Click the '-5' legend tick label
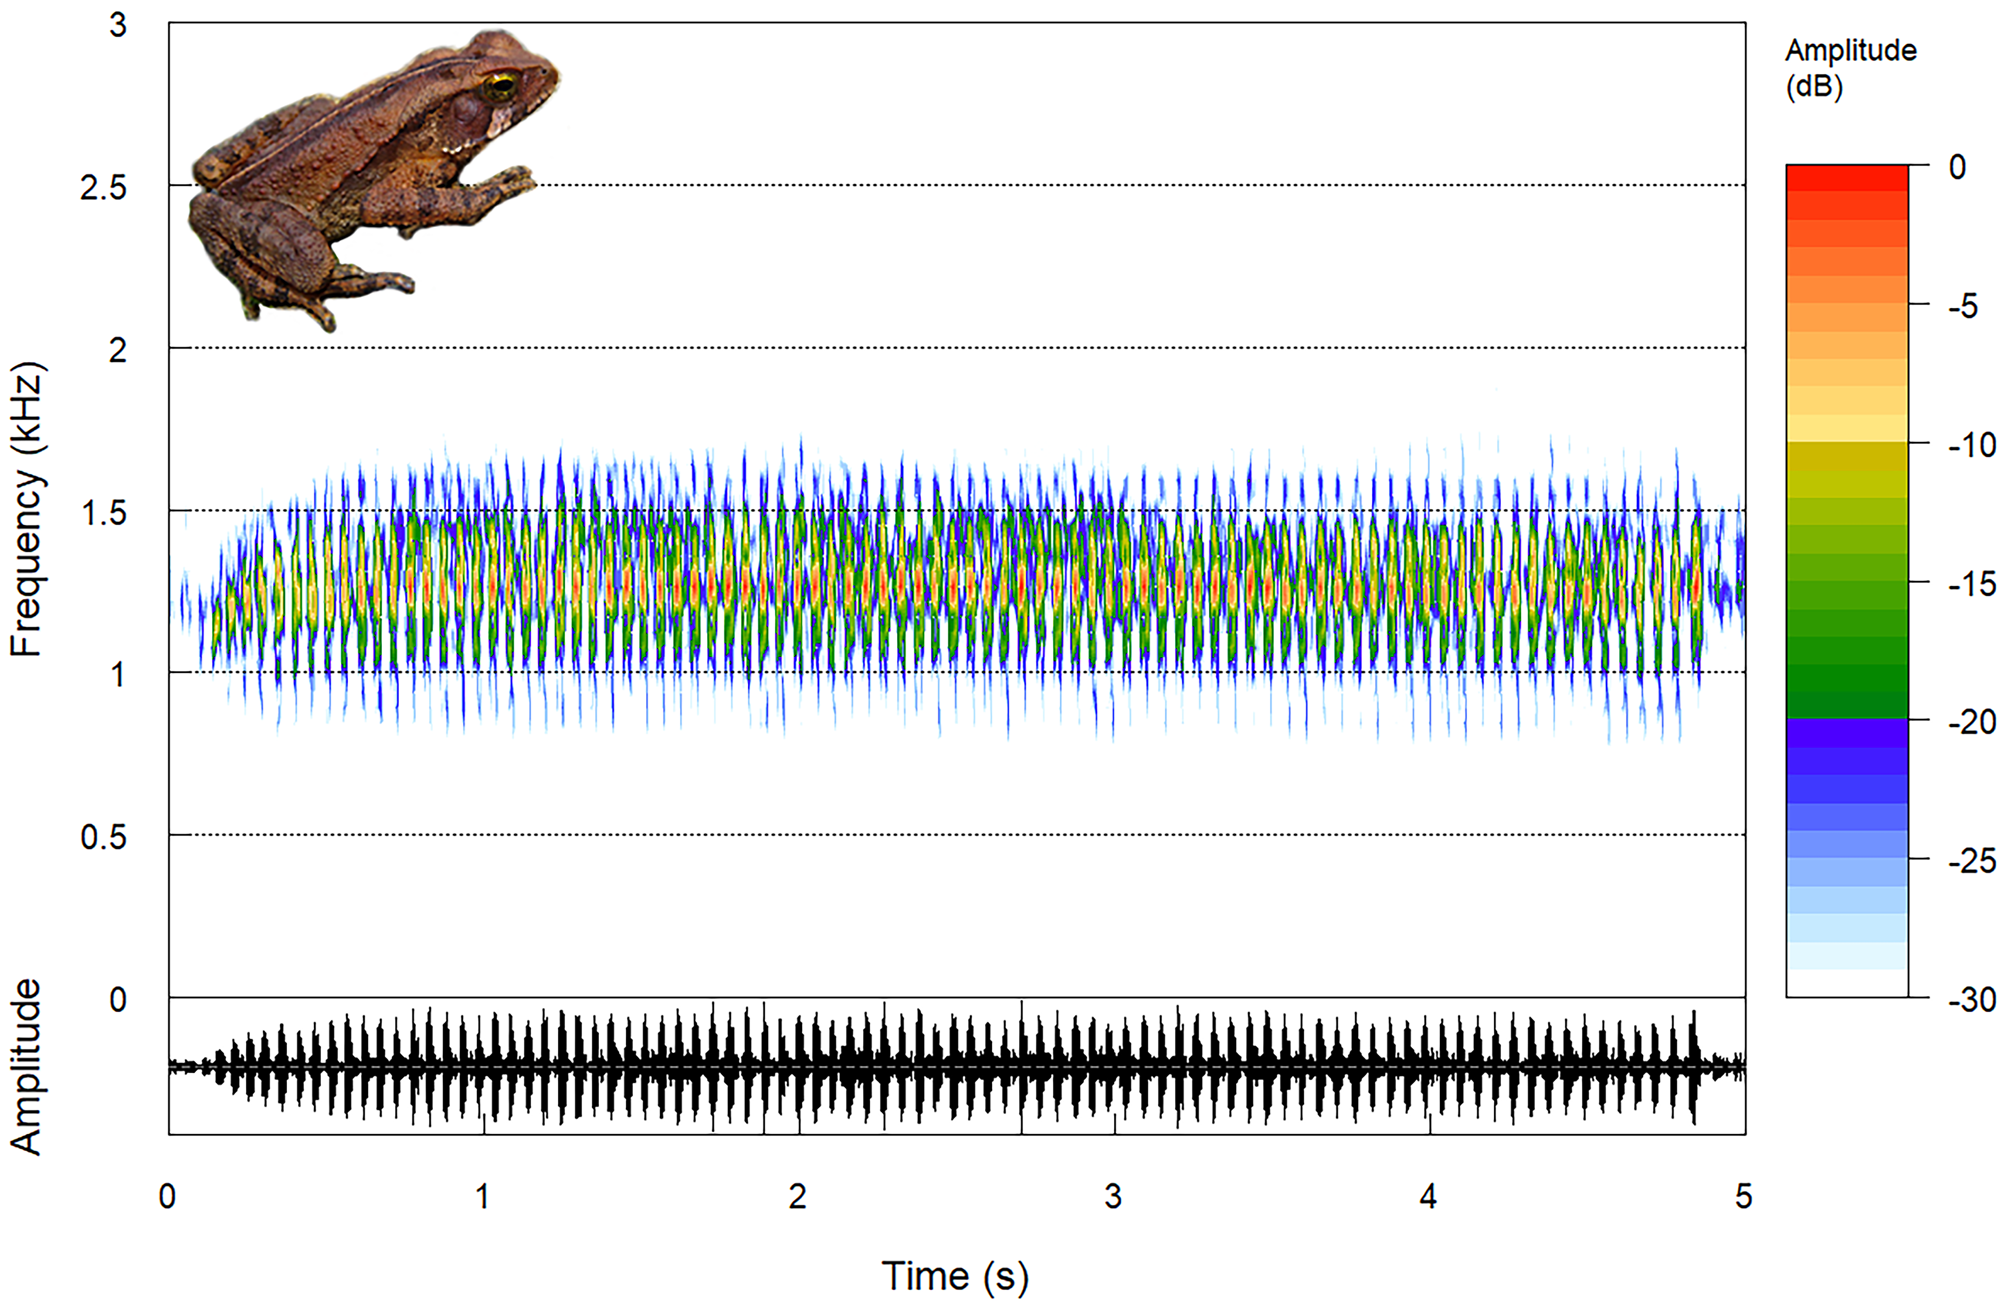Image resolution: width=2012 pixels, height=1313 pixels. (x=1962, y=306)
